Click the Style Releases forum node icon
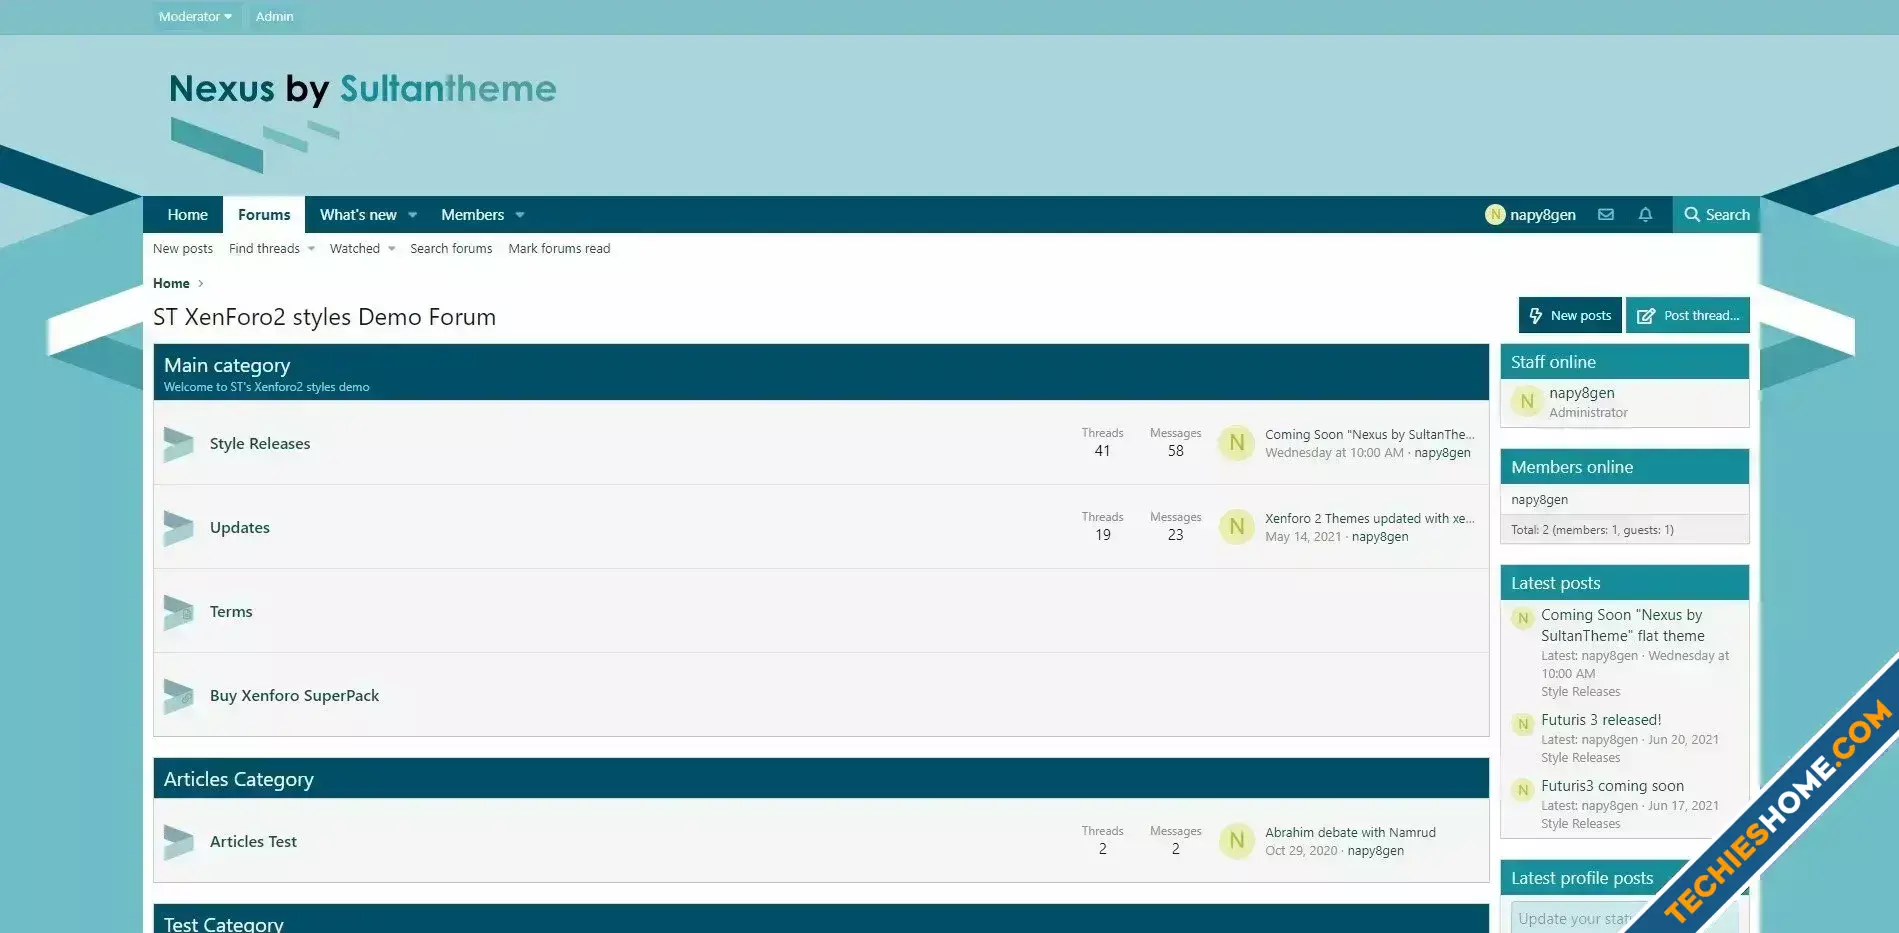 [x=178, y=444]
